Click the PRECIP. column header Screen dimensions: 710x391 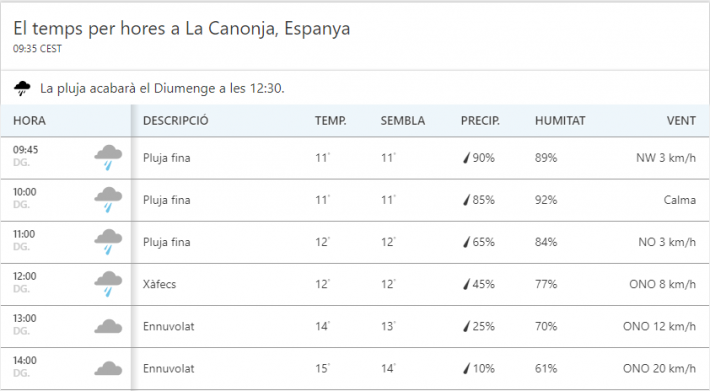click(480, 121)
